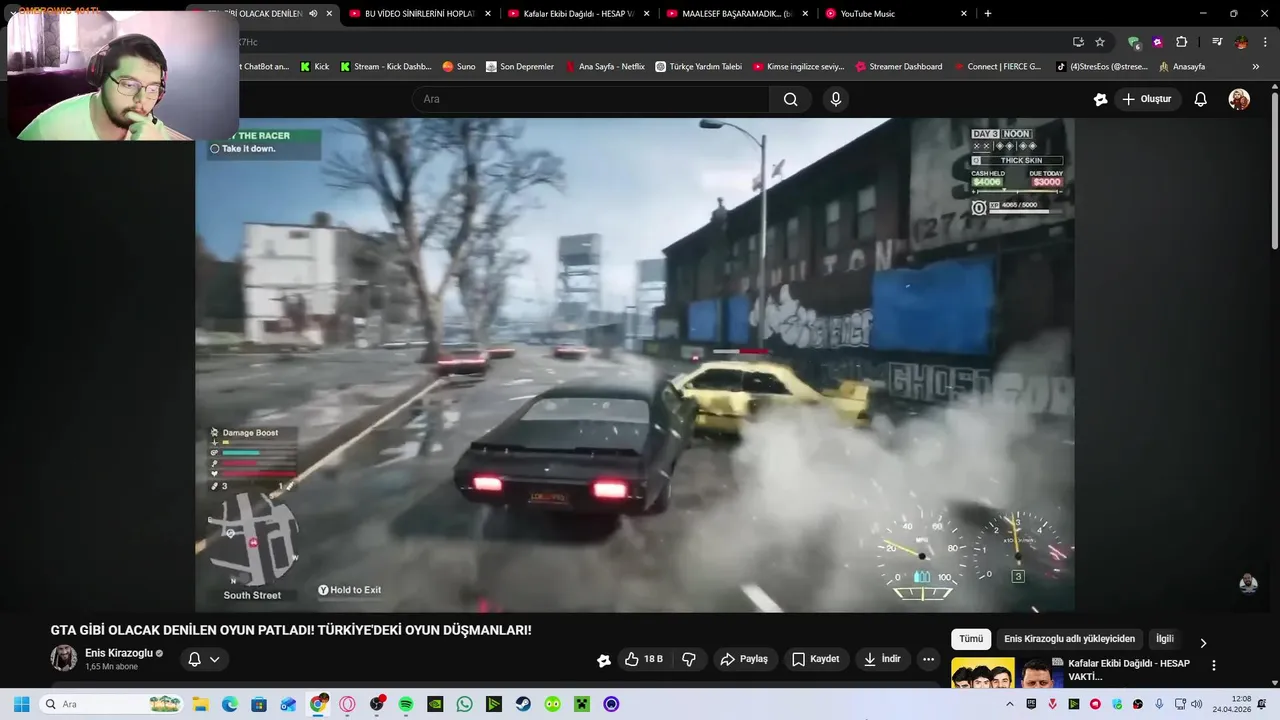The image size is (1280, 720).
Task: Click the Enis Kirazoglu channel avatar
Action: [x=64, y=658]
